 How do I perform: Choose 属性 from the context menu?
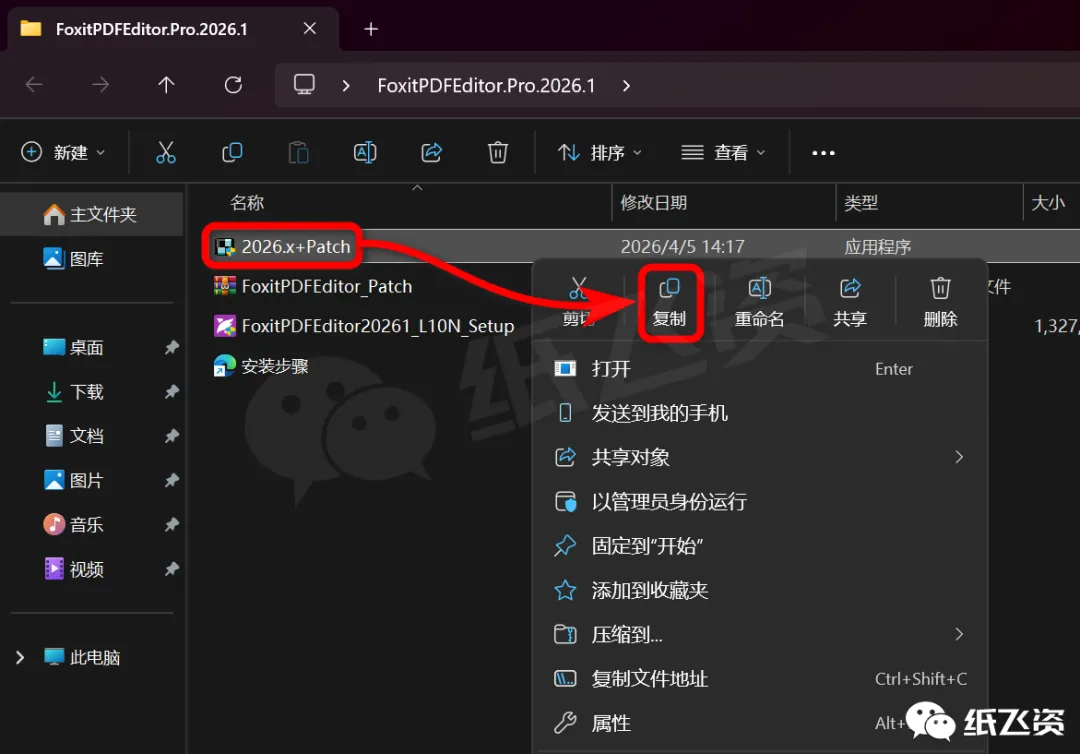pos(759,723)
